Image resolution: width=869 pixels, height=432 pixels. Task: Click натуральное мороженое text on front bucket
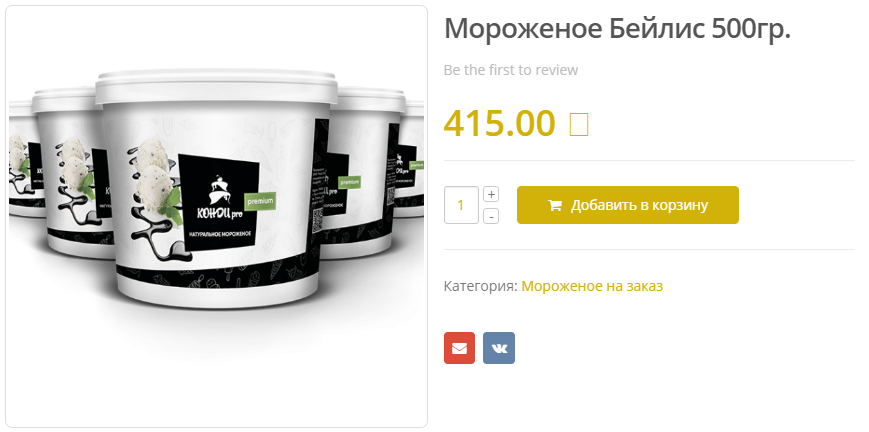220,233
